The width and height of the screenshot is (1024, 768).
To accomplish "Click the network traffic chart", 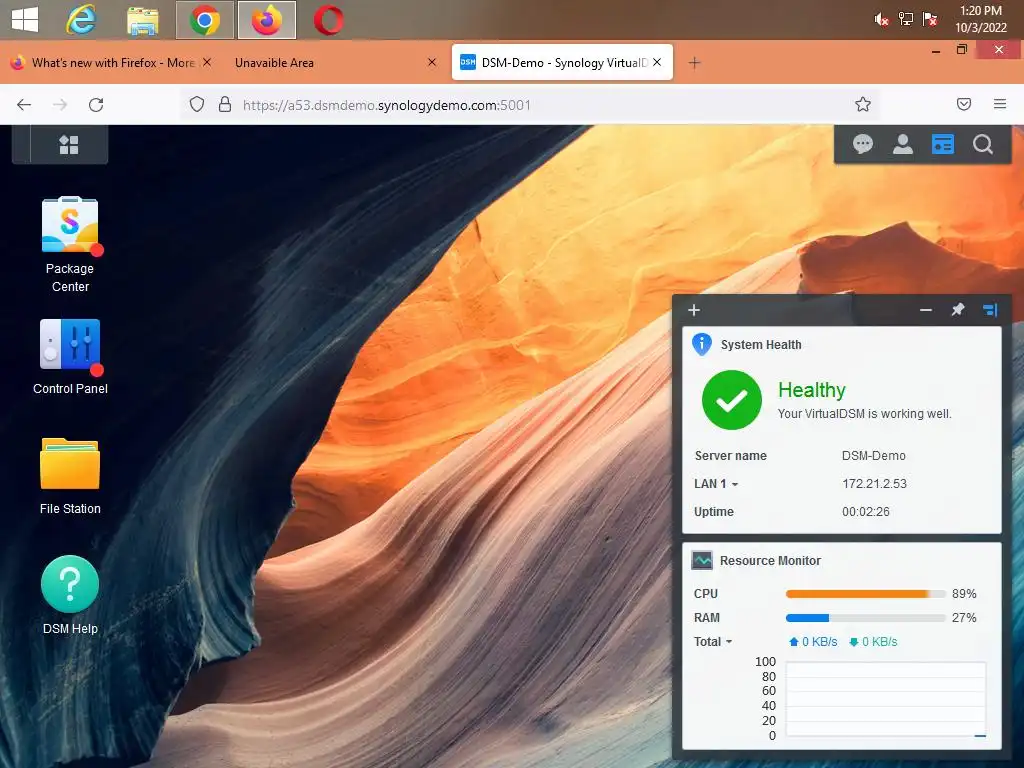I will 886,699.
